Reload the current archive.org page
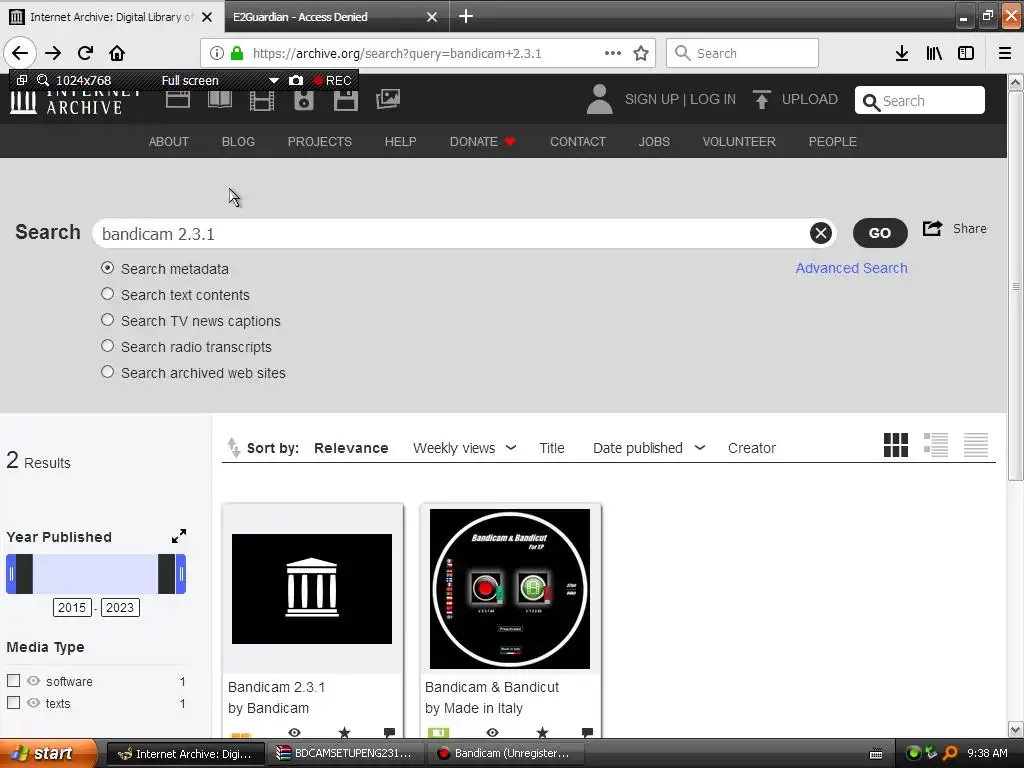Image resolution: width=1024 pixels, height=768 pixels. 85,53
